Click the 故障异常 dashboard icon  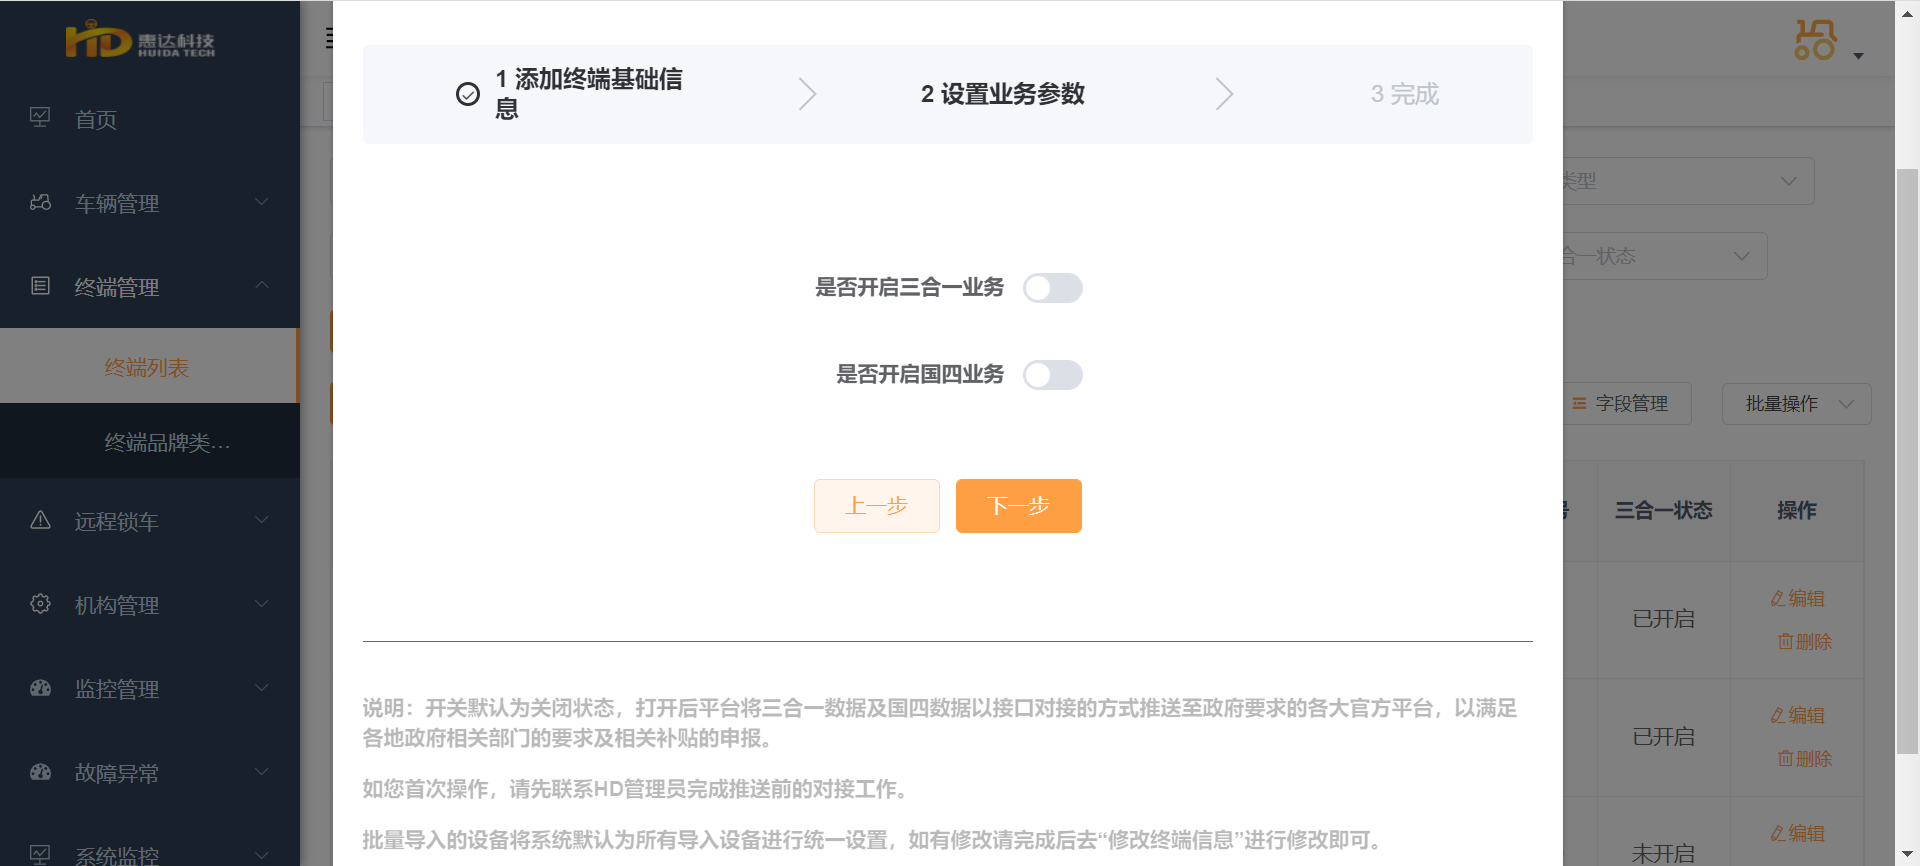click(x=40, y=772)
